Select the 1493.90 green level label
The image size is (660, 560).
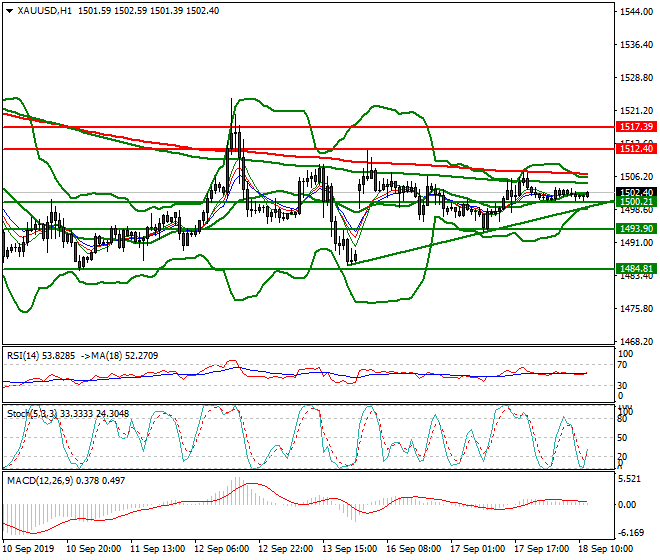pyautogui.click(x=636, y=229)
